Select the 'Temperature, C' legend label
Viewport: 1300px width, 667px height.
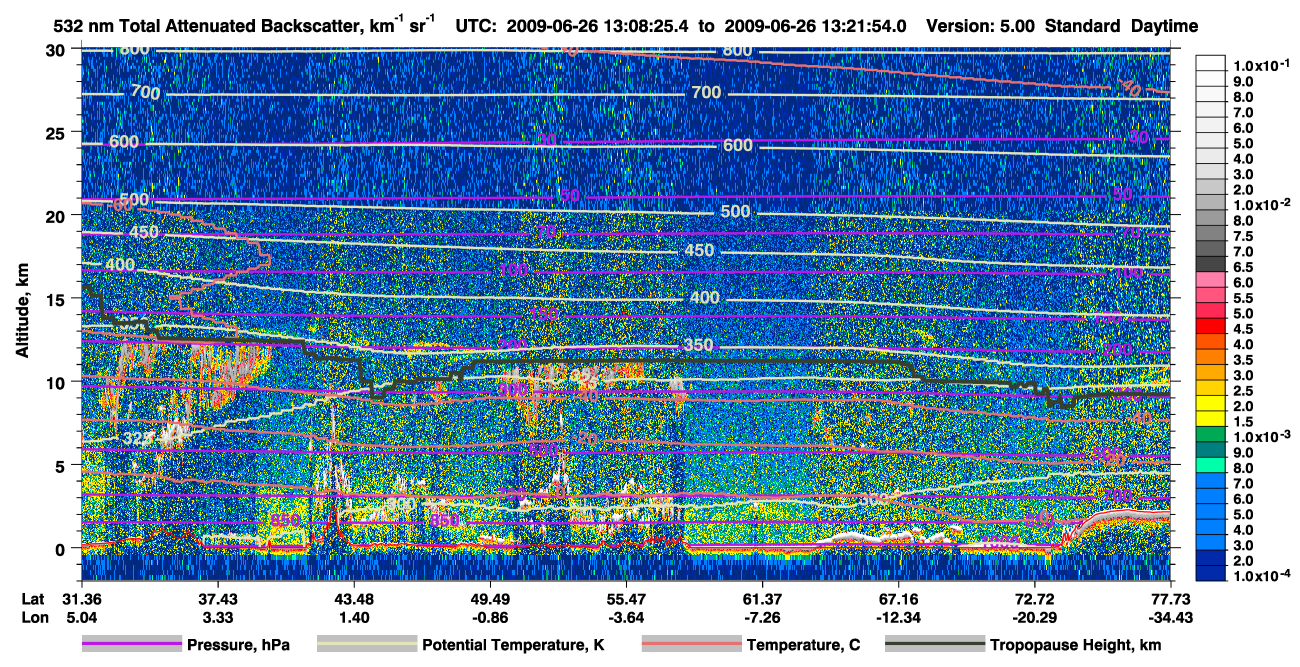(x=803, y=645)
